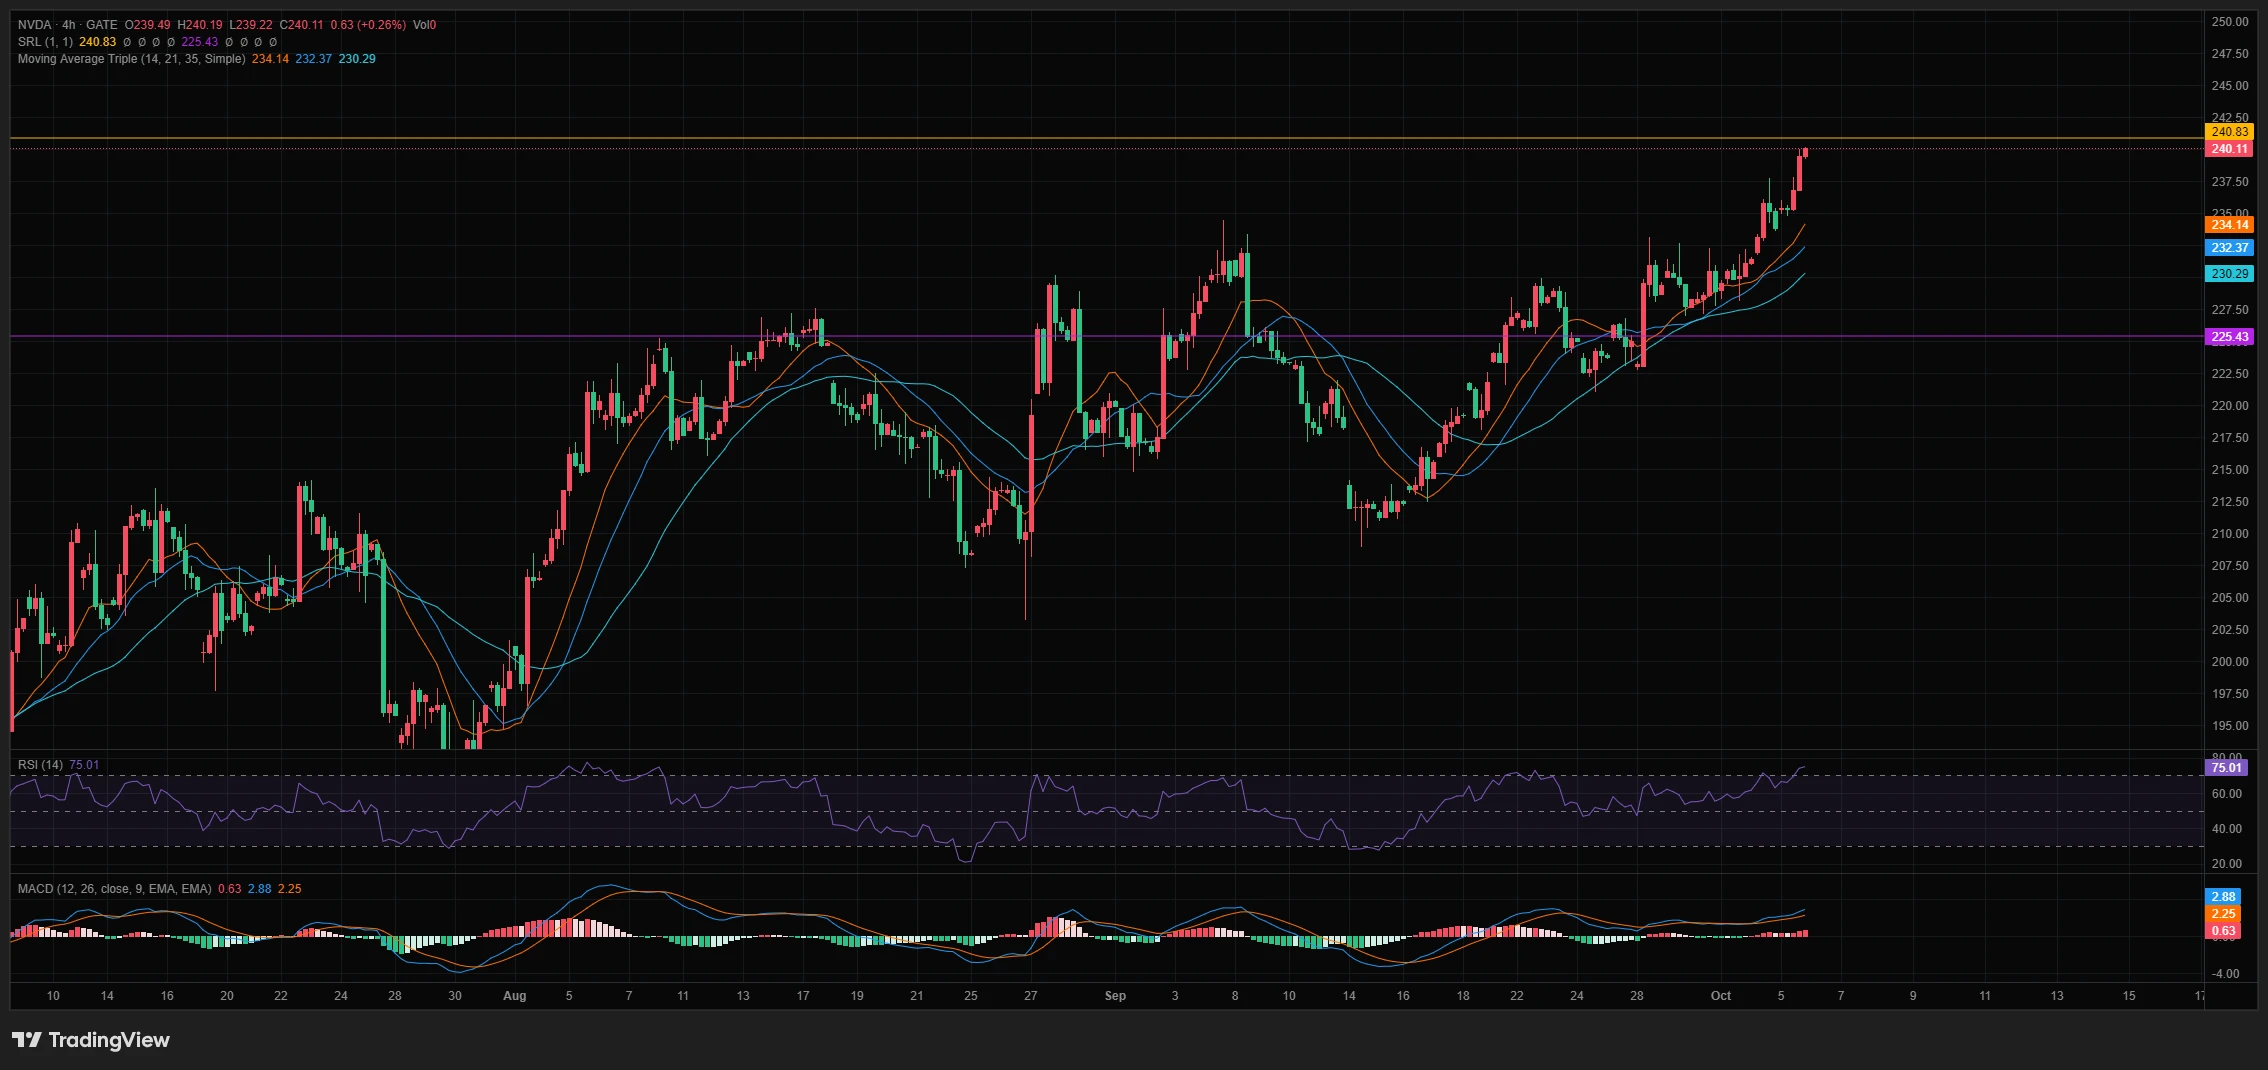Click the H240.19 high value in legend
The image size is (2268, 1070).
[200, 25]
